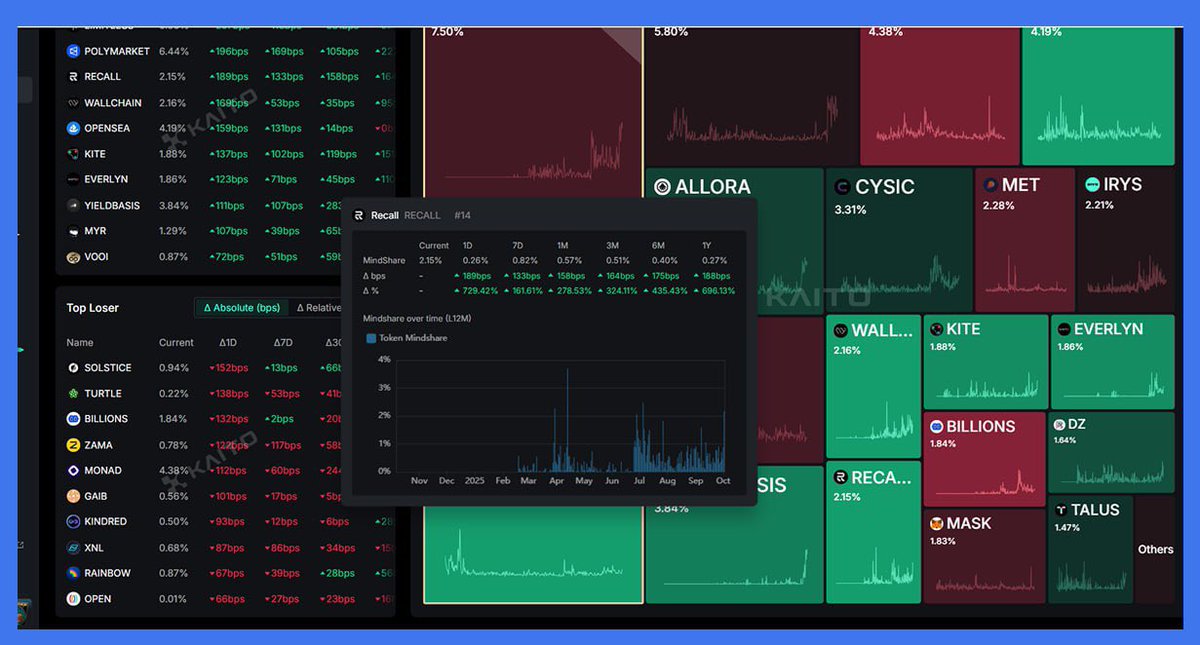The height and width of the screenshot is (645, 1200).
Task: Sort Top Loser by Current column
Action: coord(176,343)
